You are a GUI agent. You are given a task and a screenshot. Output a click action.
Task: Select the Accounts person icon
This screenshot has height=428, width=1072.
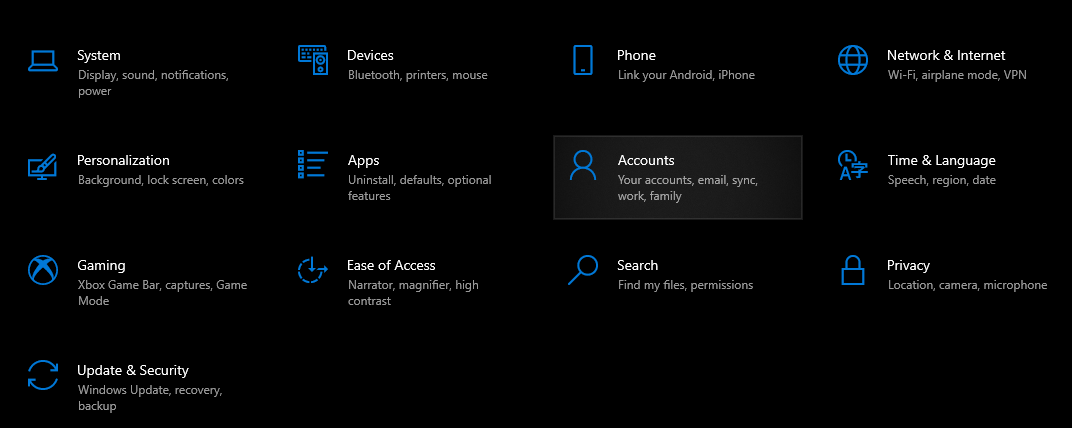tap(582, 165)
